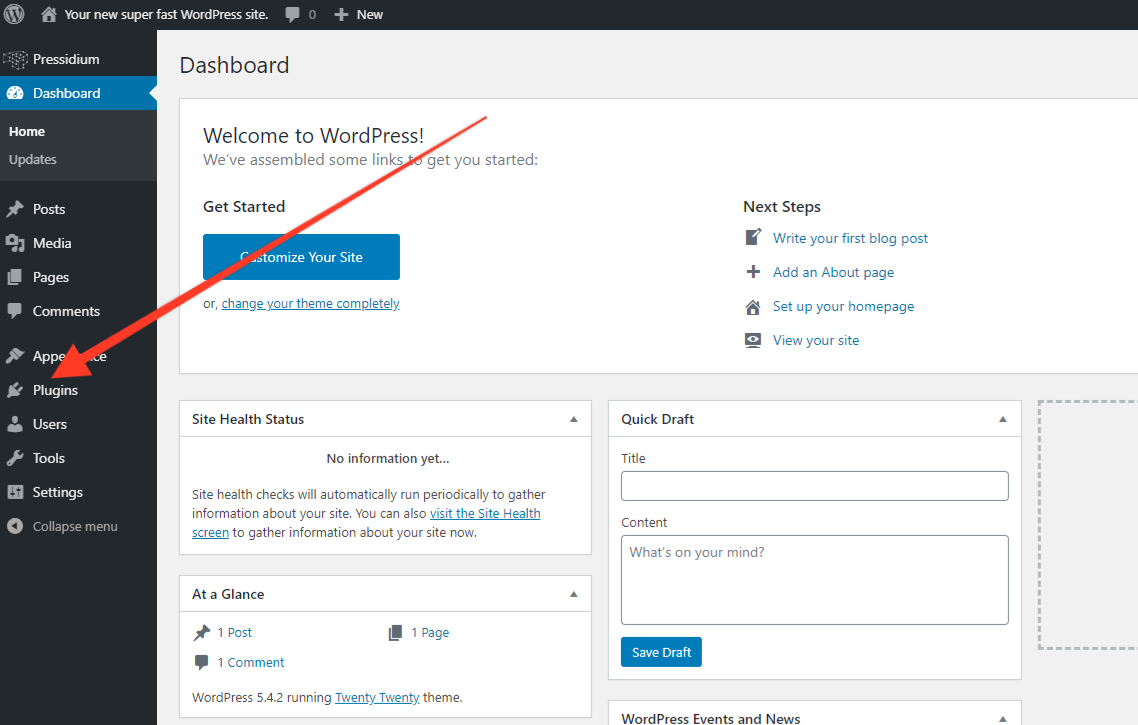The image size is (1138, 725).
Task: Click the Tools wrench icon
Action: tap(15, 458)
